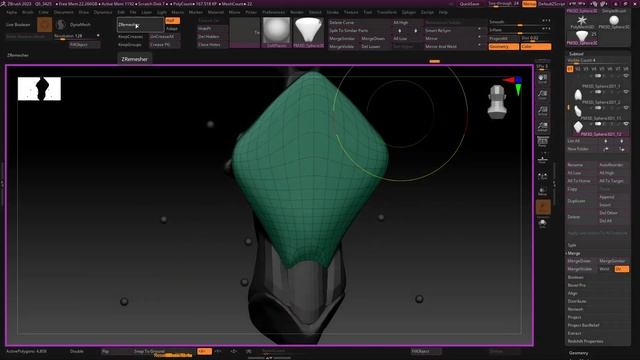Click AutoReorder button
Screen dimensions: 640x360
pos(613,165)
